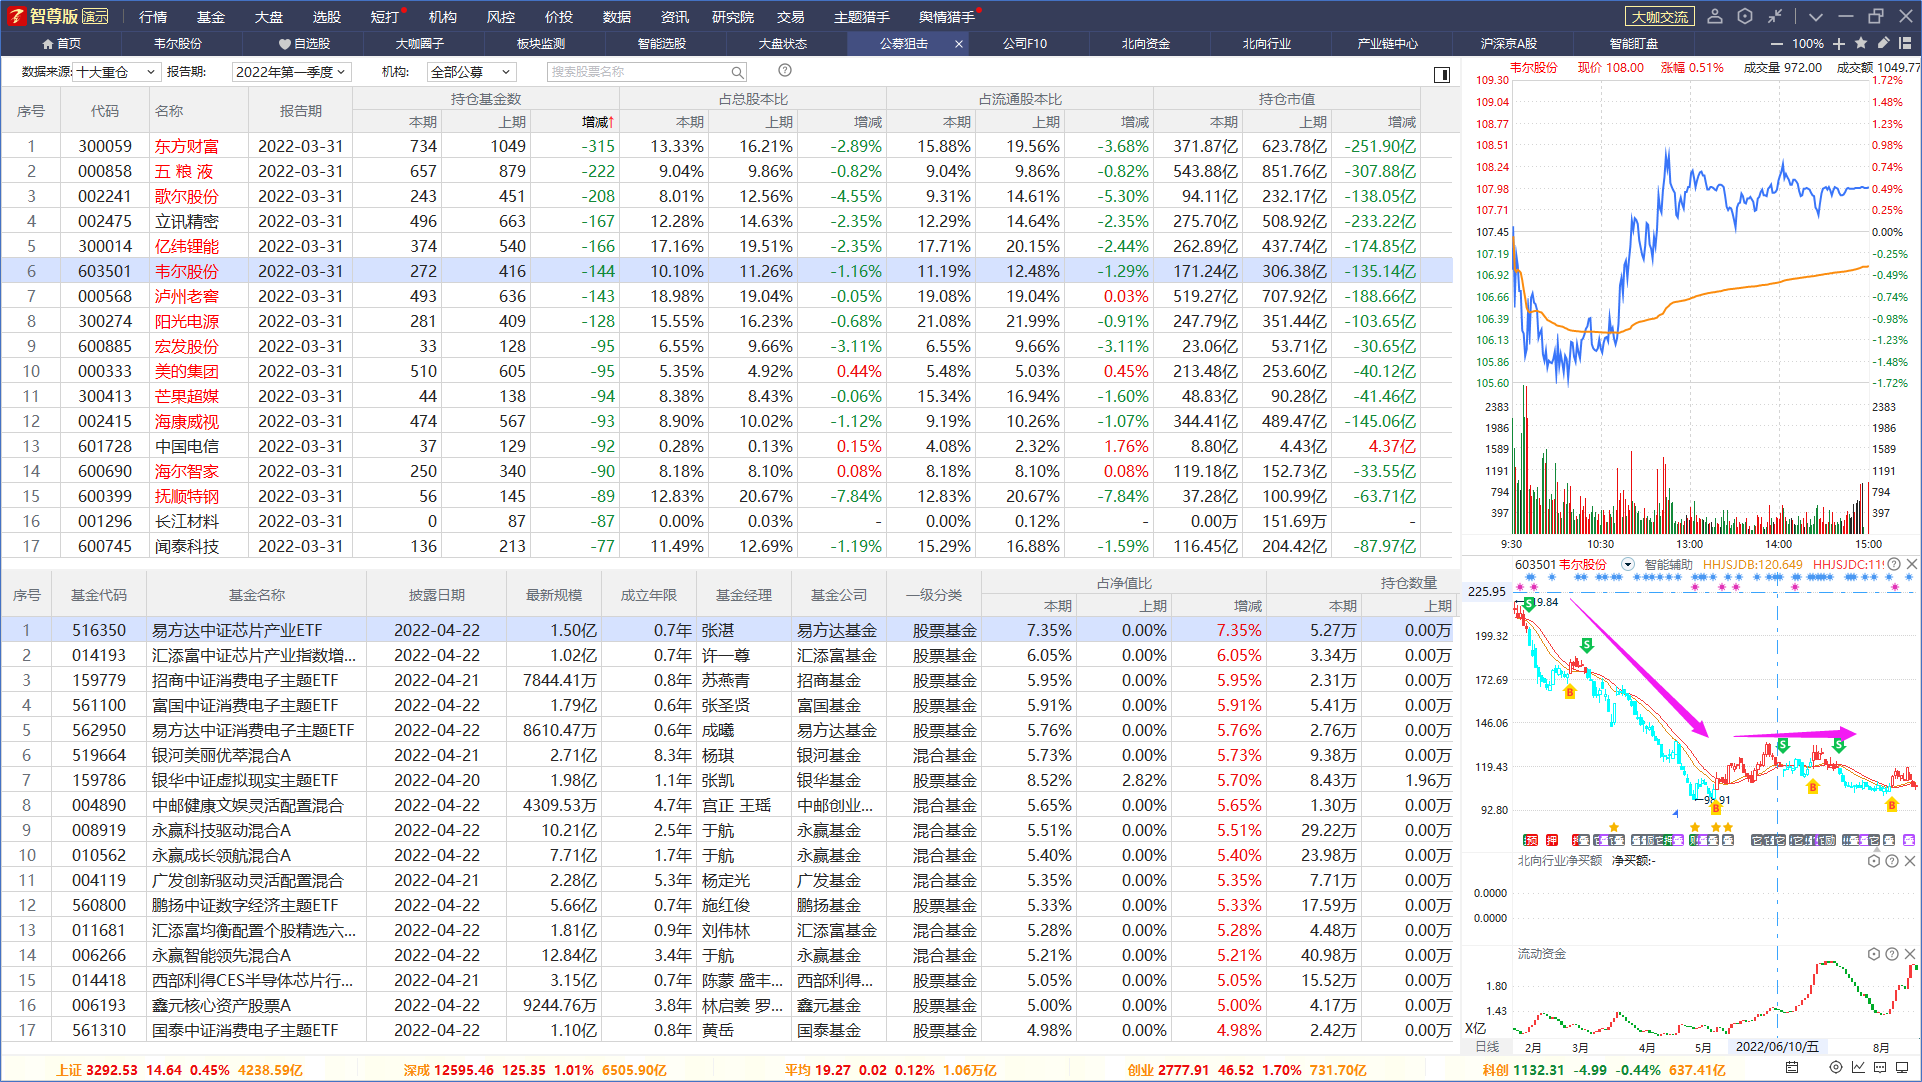Switch to the 自选股 tab
Viewport: 1922px width, 1082px height.
[x=304, y=44]
